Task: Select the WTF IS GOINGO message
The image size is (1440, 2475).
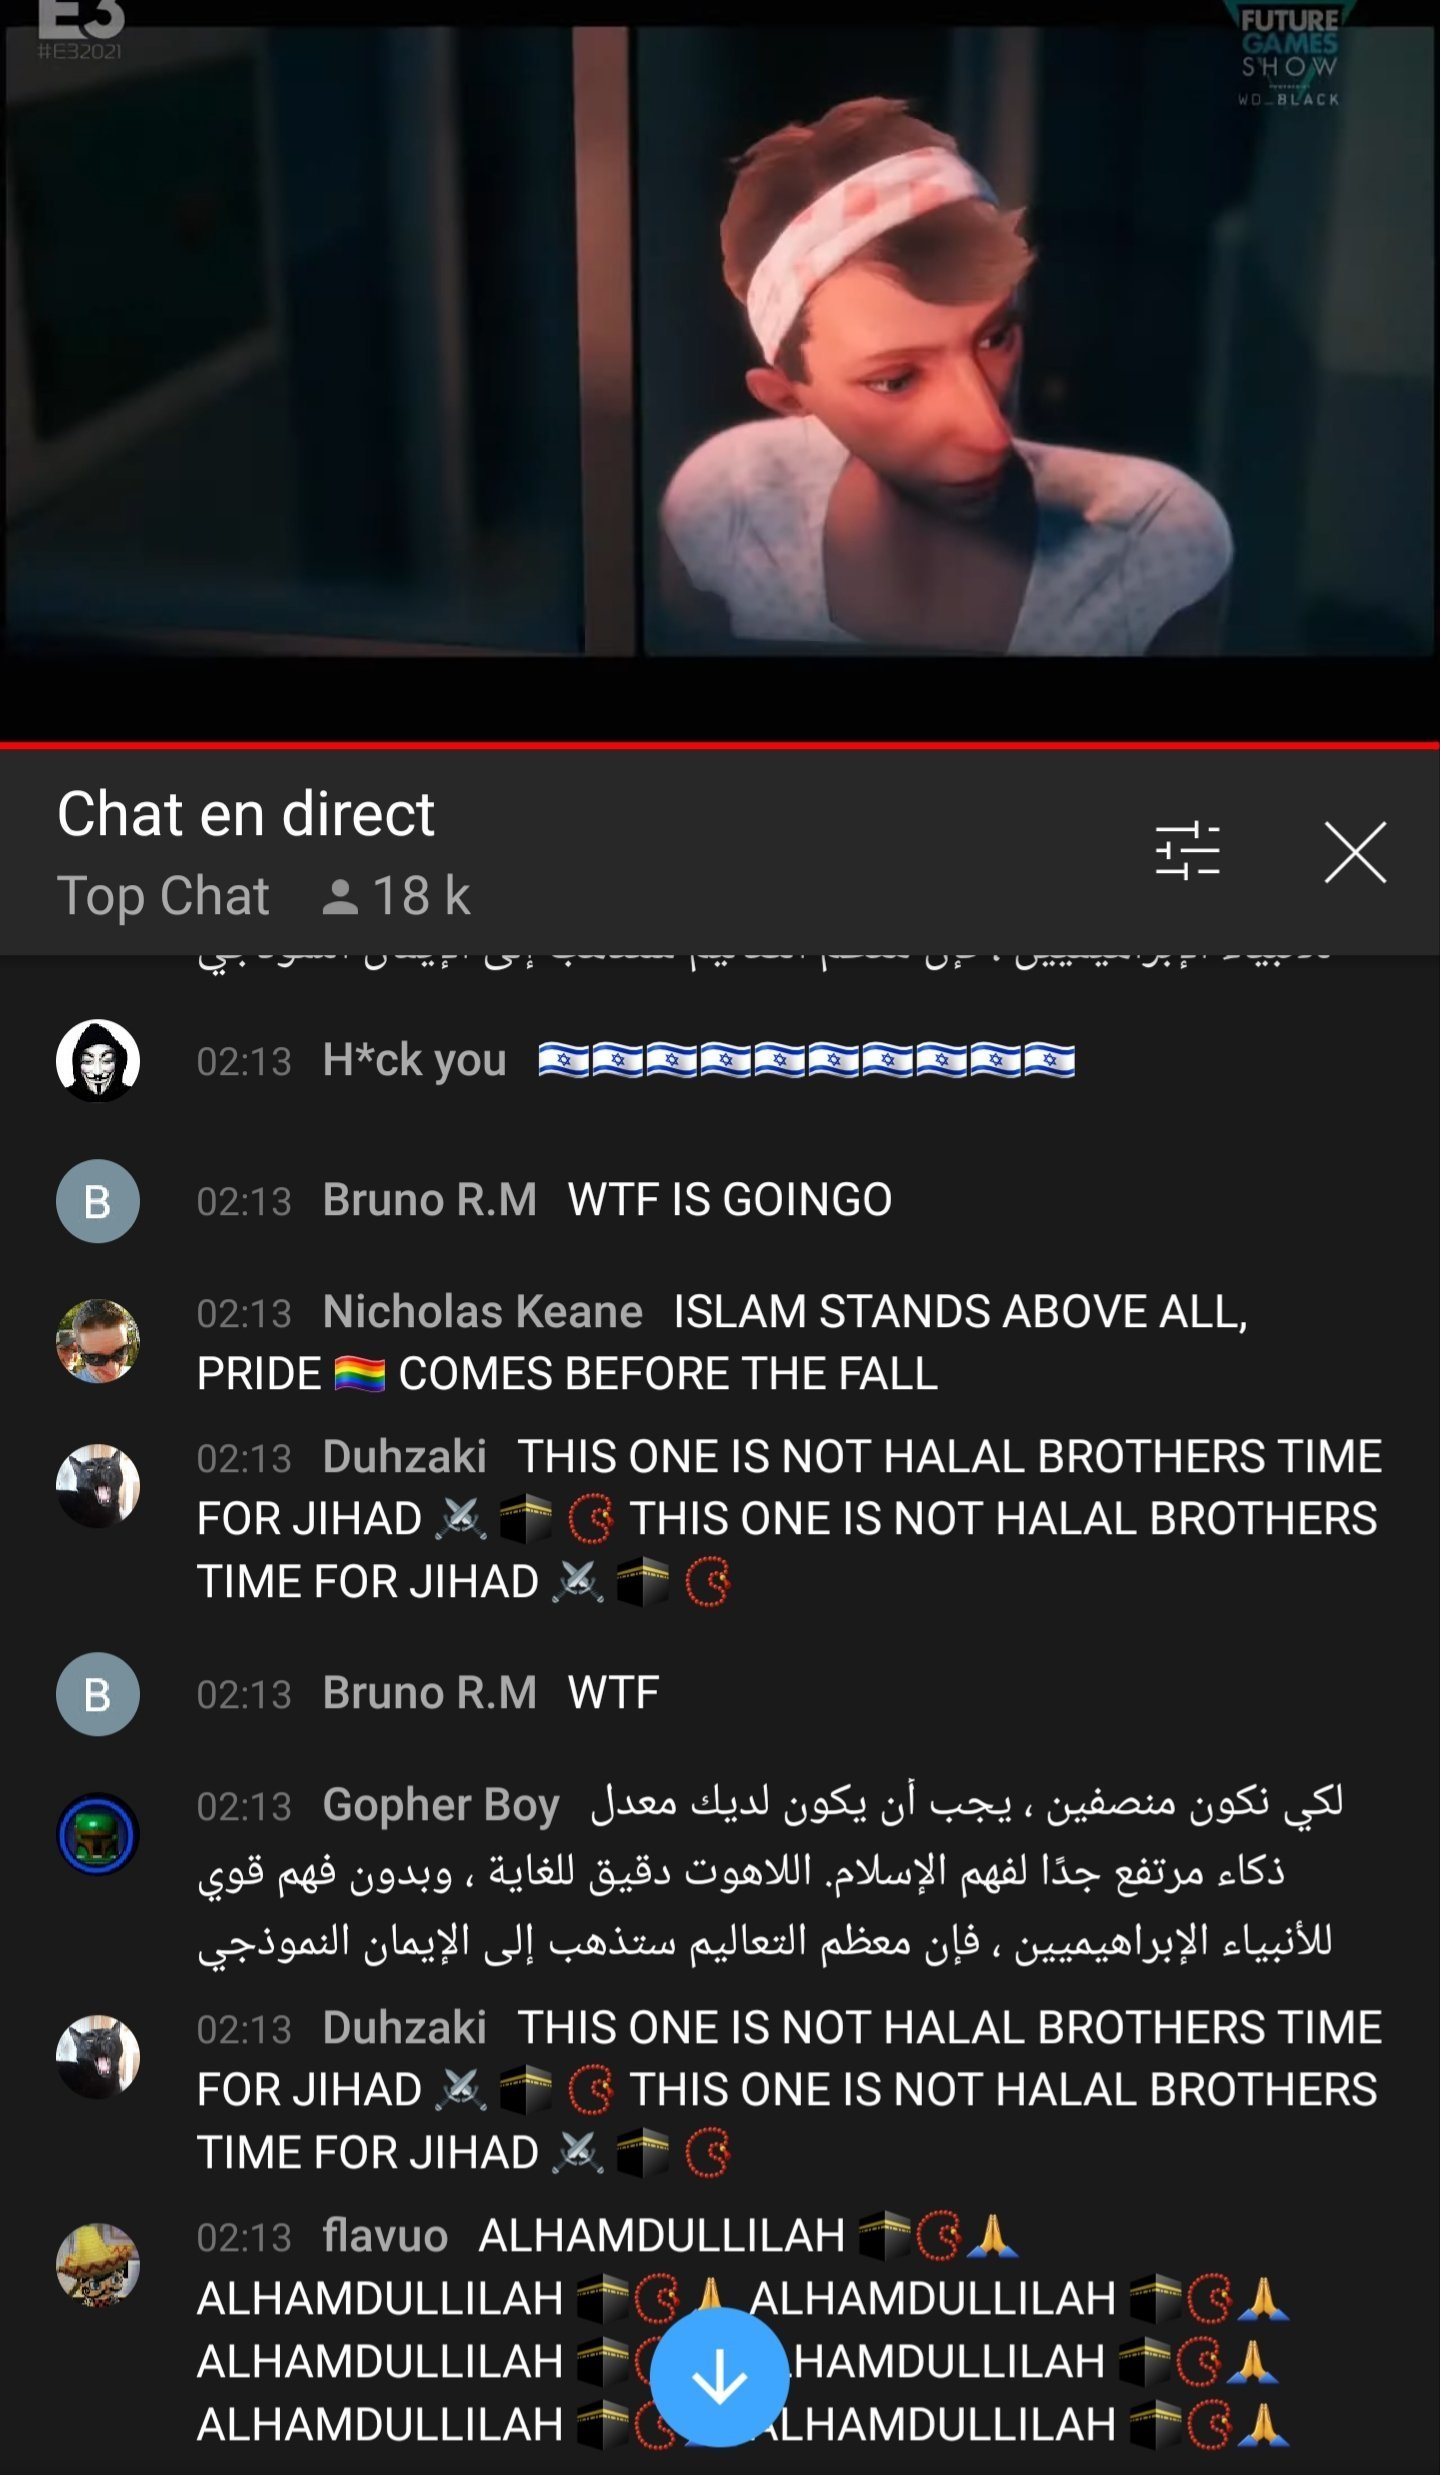Action: pyautogui.click(x=730, y=1199)
